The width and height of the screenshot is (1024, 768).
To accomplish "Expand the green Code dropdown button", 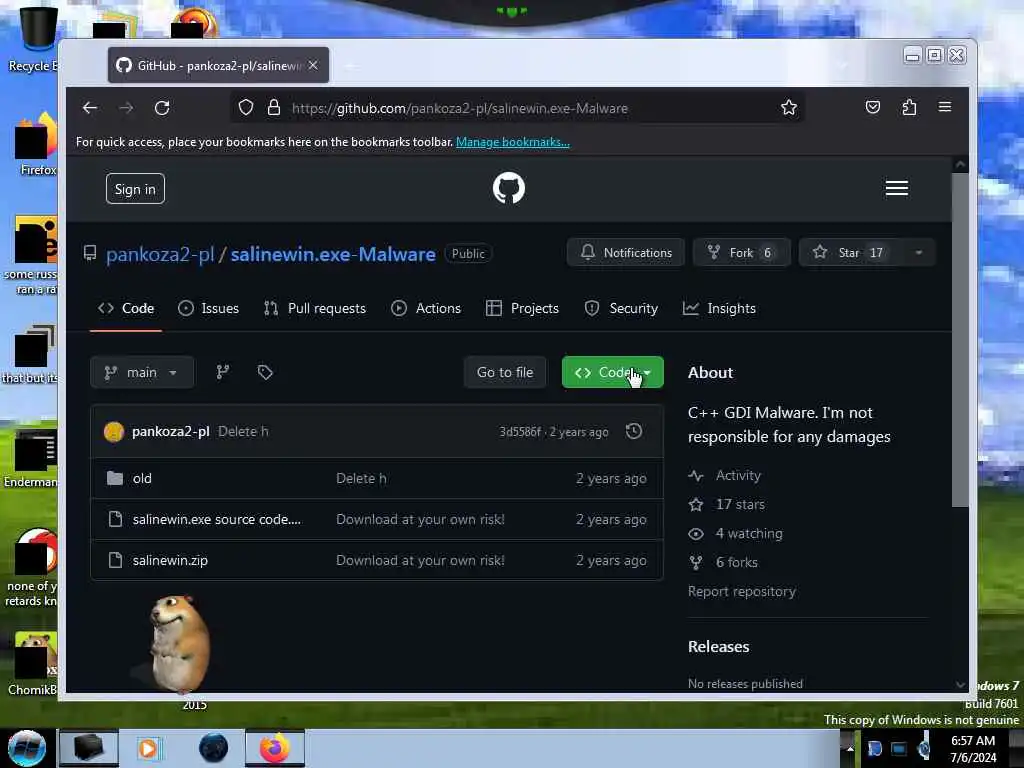I will [x=613, y=372].
